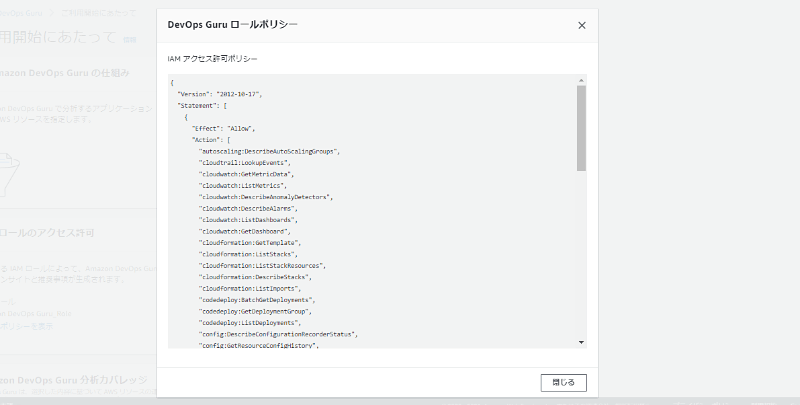Click the 閉じる button
The height and width of the screenshot is (405, 800).
[x=563, y=383]
